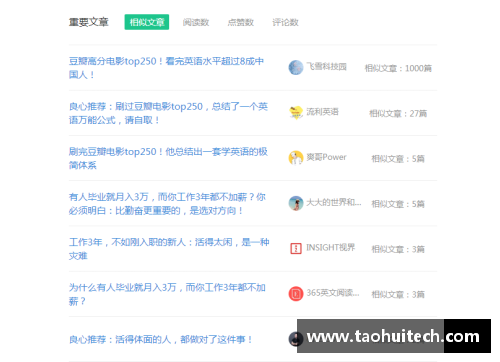The width and height of the screenshot is (500, 362).
Task: Switch to the 阅读数 tab
Action: pos(196,22)
